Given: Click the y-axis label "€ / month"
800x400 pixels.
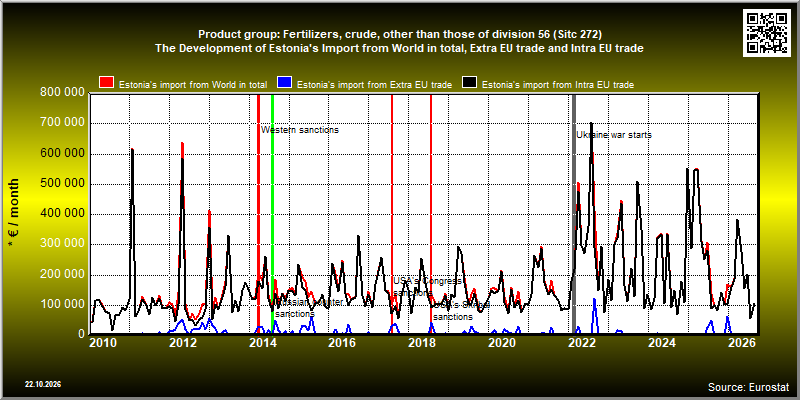Looking at the screenshot, I should (13, 213).
